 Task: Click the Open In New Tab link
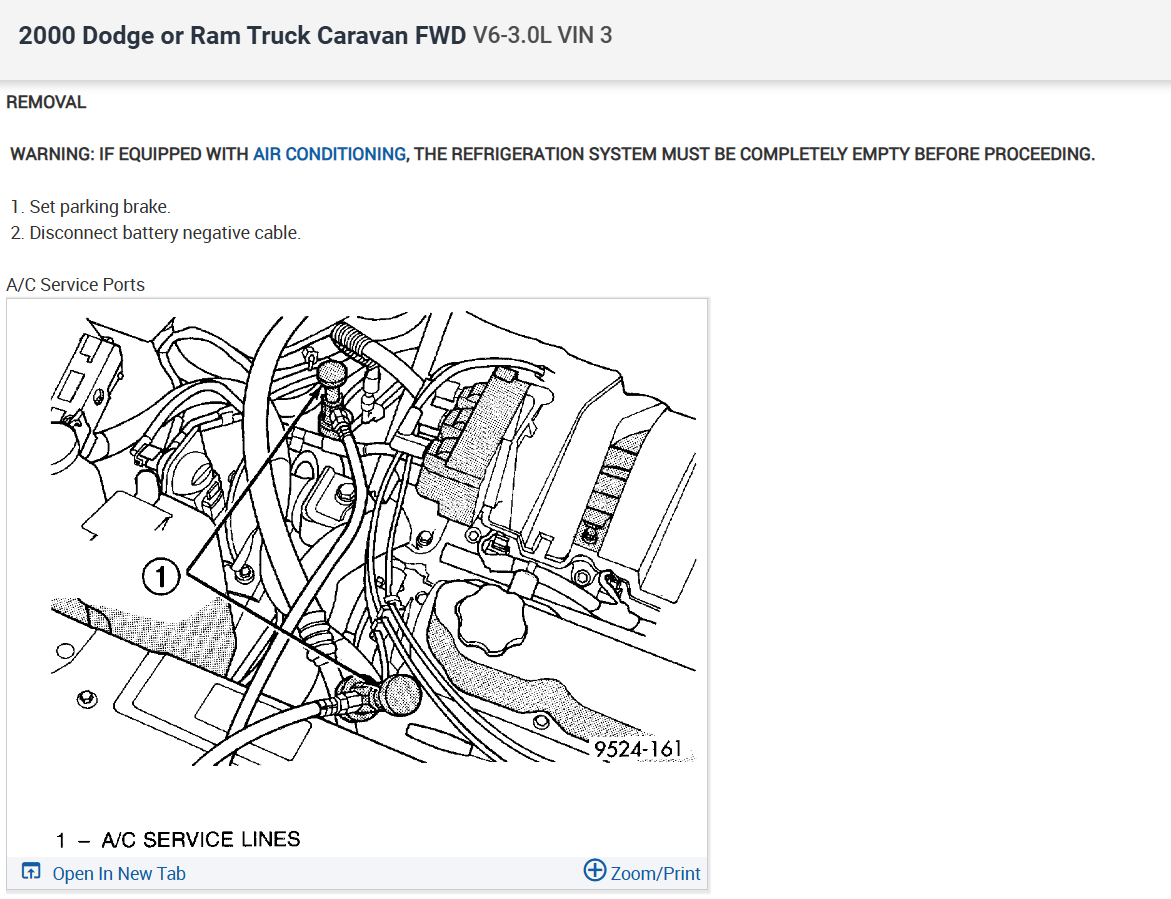[119, 873]
